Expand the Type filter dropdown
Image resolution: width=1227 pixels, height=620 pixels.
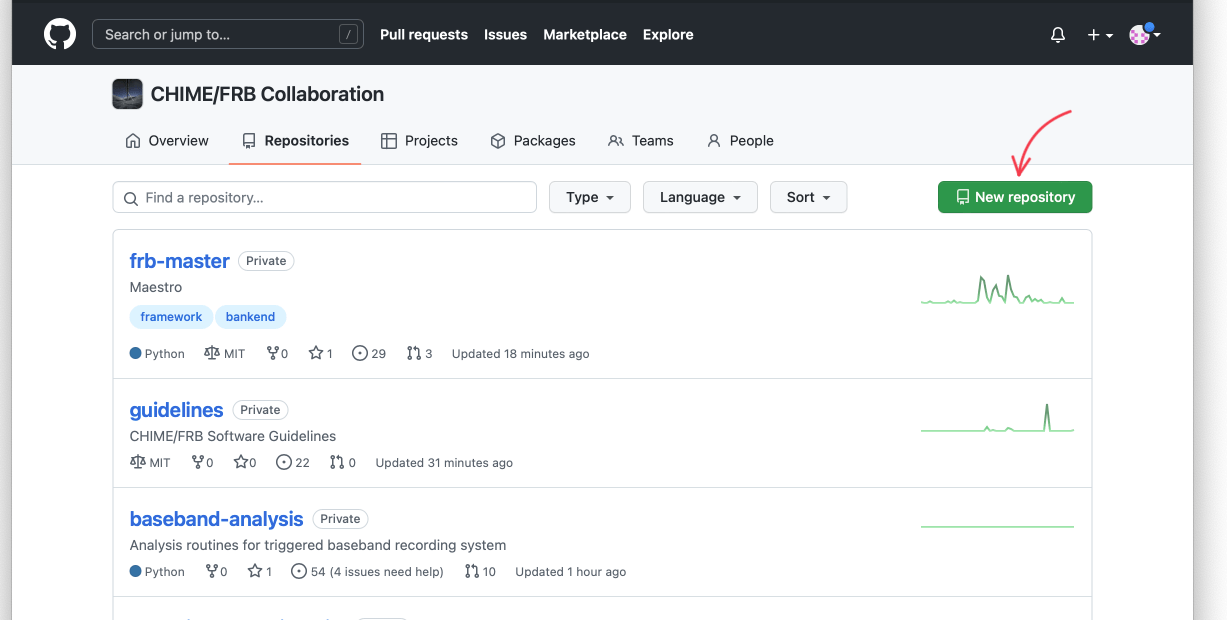point(589,197)
